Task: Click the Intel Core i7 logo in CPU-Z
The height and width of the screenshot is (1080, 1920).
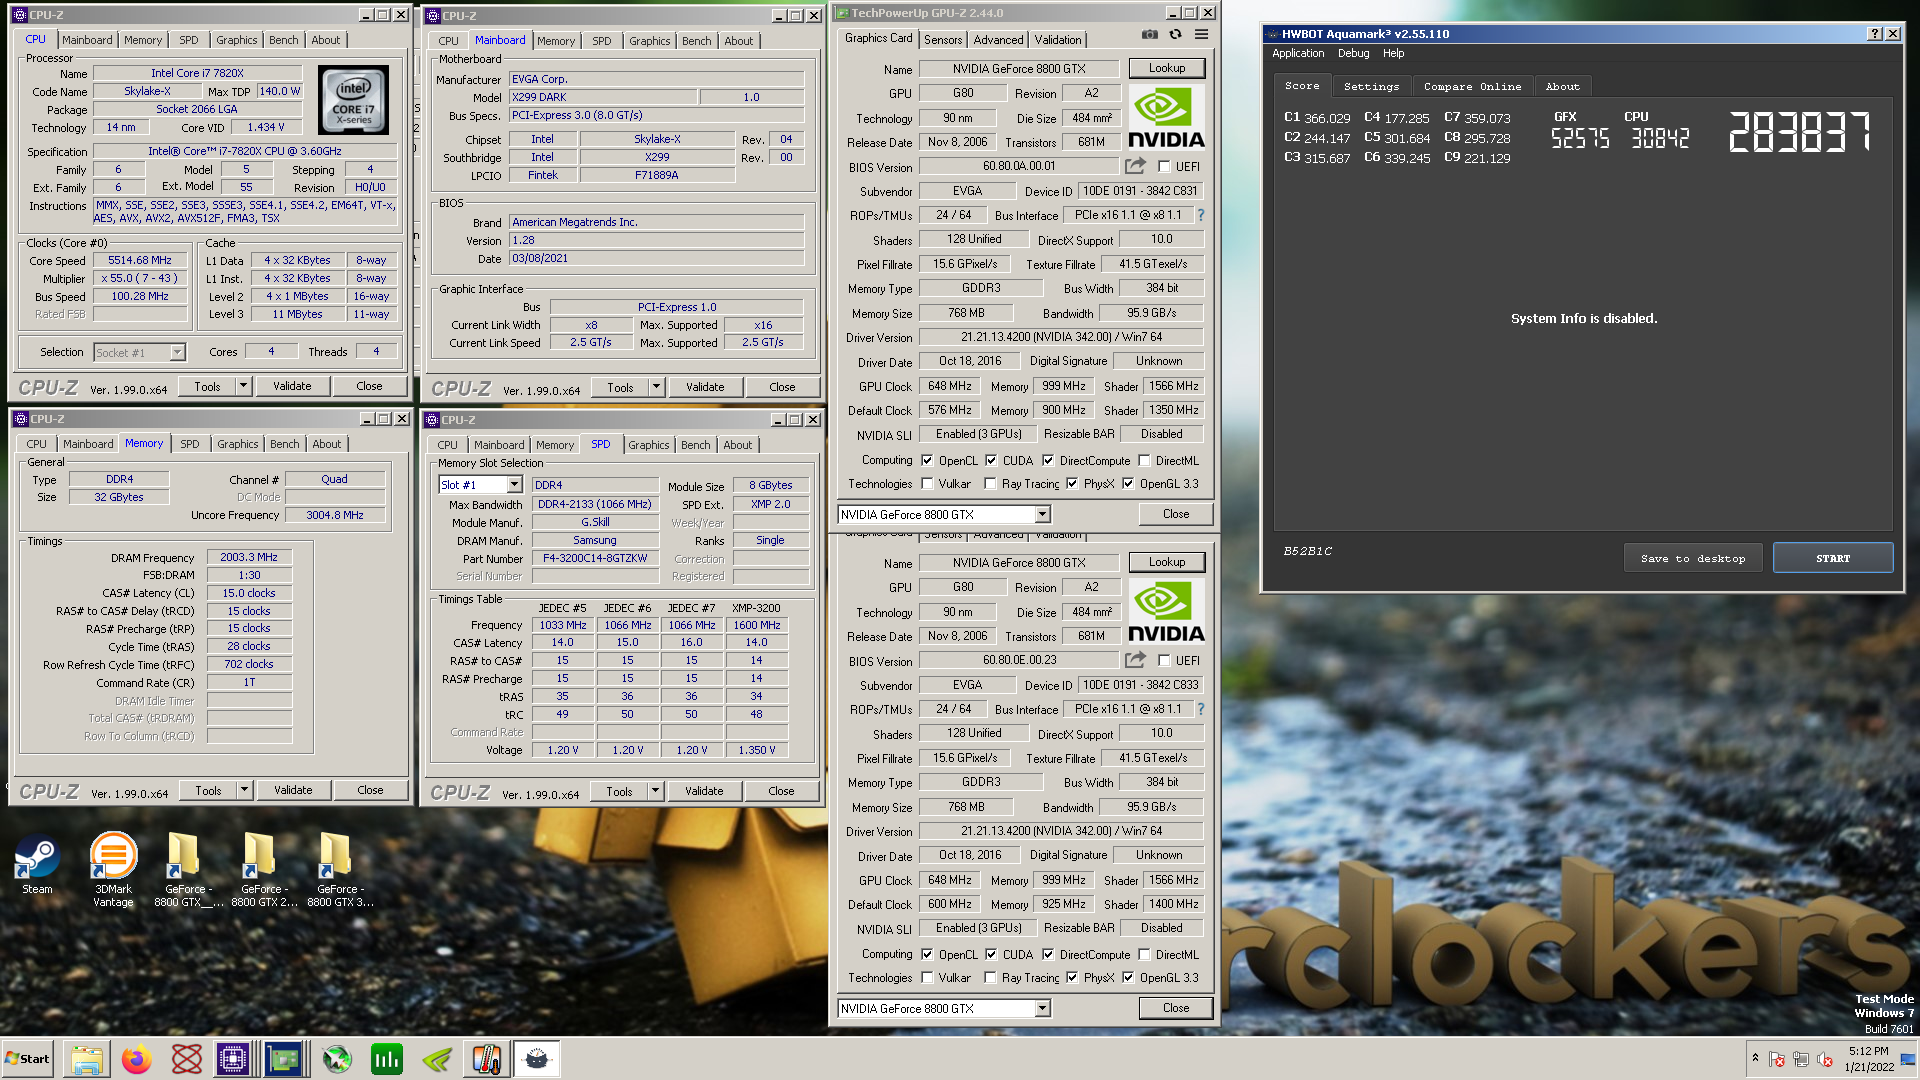Action: pyautogui.click(x=353, y=100)
